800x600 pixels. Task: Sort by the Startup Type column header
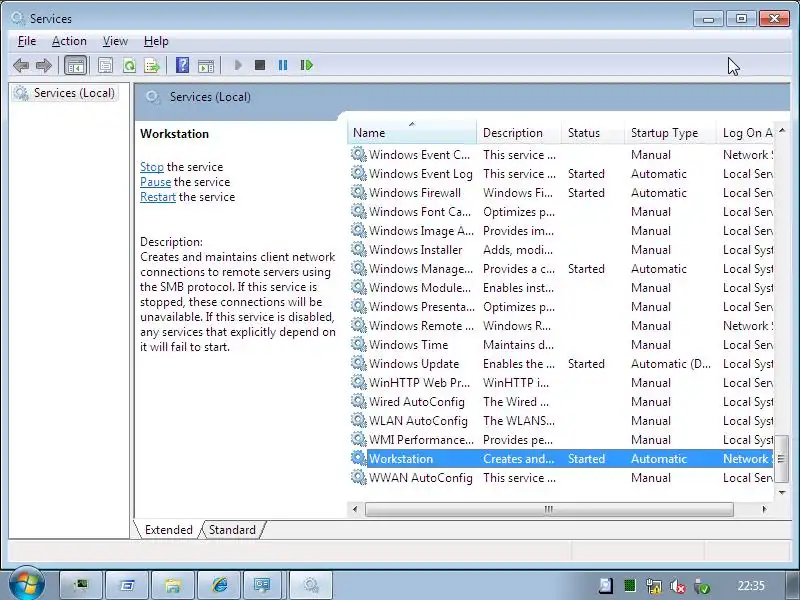670,133
